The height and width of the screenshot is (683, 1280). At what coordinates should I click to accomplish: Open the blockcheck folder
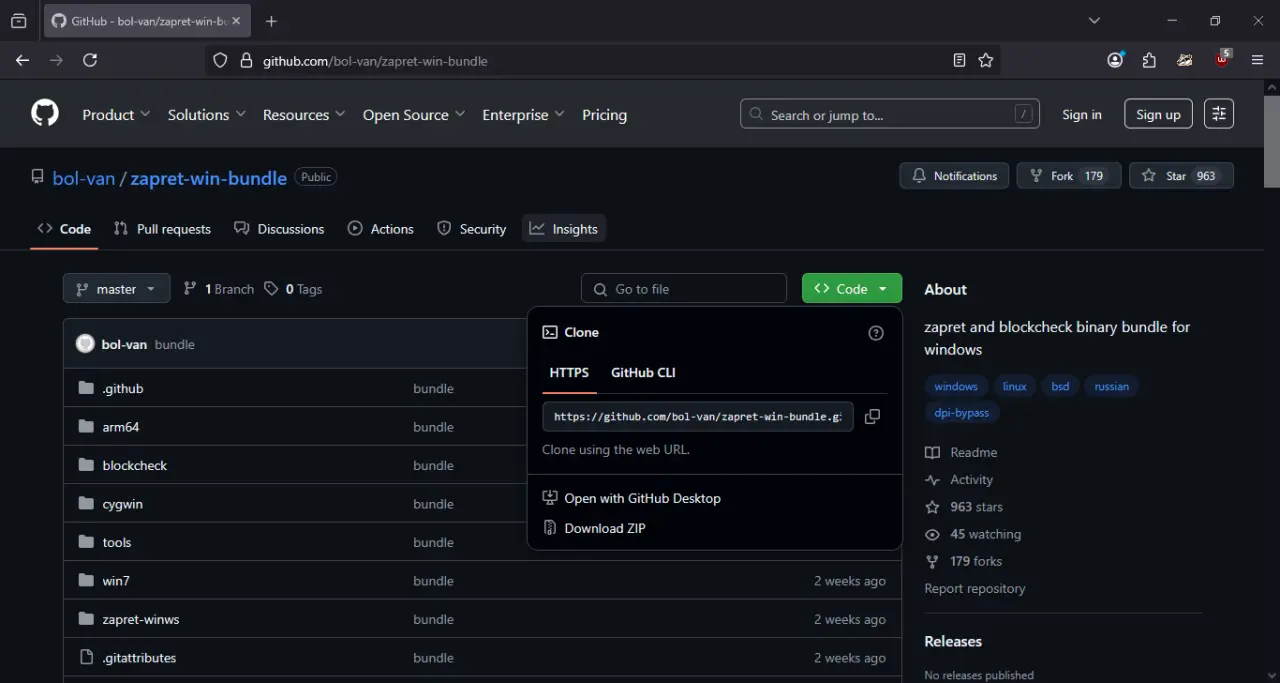[x=135, y=465]
